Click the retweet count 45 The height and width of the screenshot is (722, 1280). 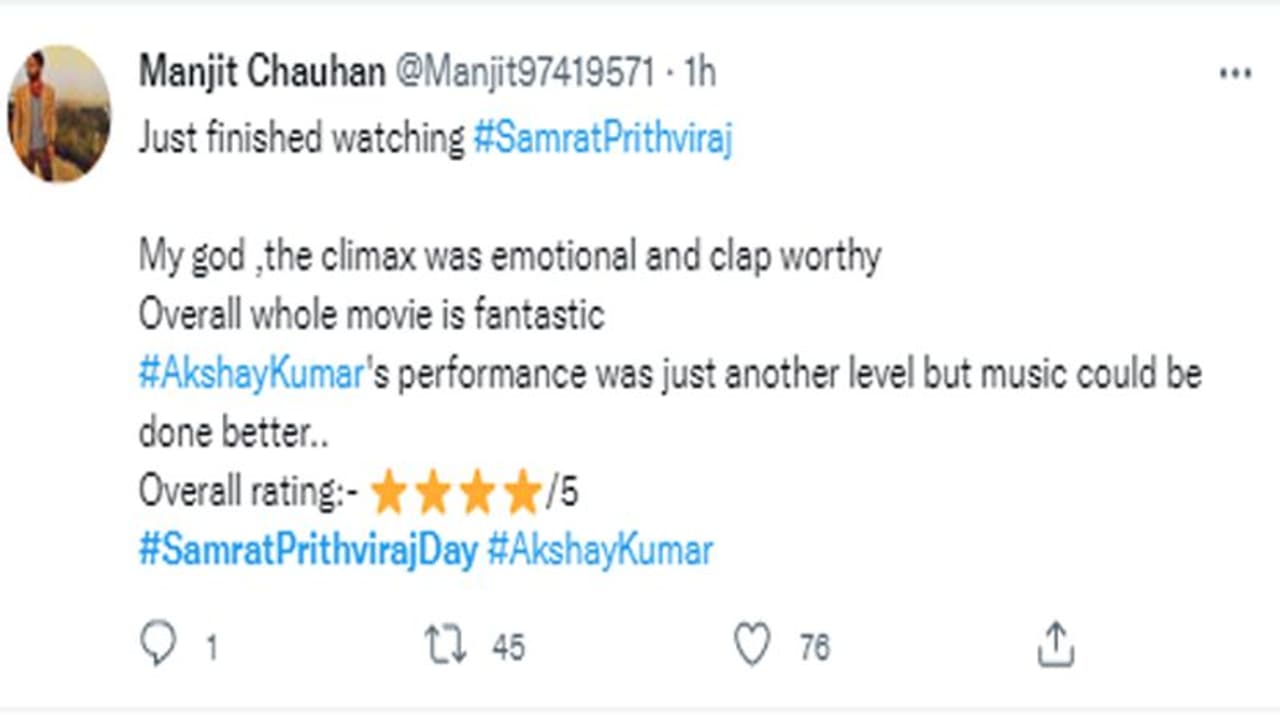[x=508, y=648]
